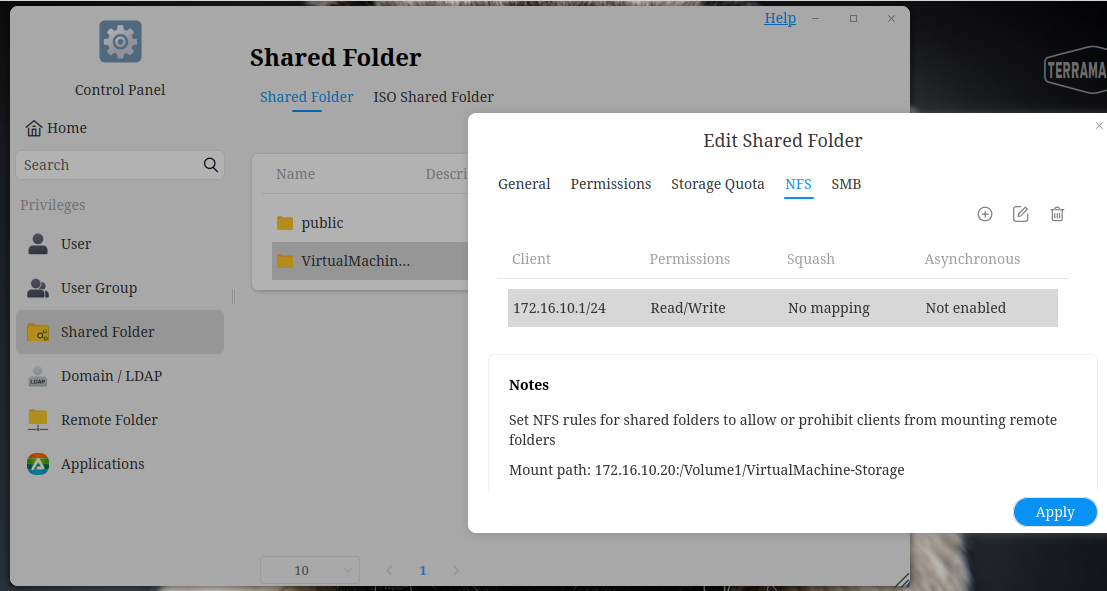Click the window resize grip corner

[902, 580]
